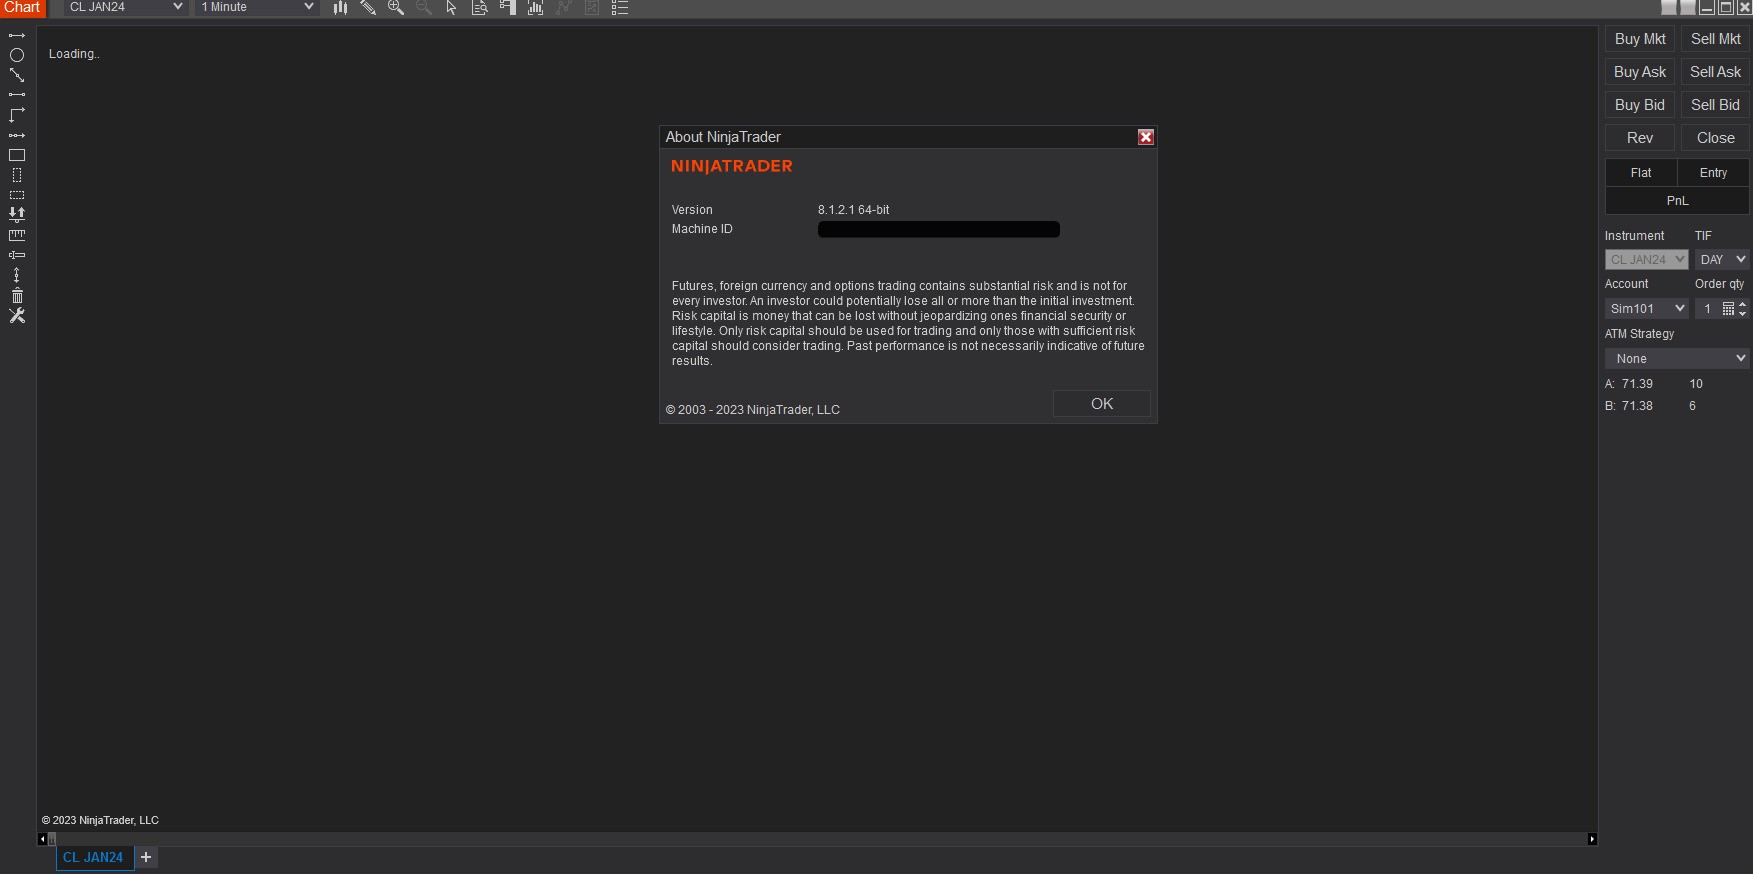Select the up/down arrows risk-reward tool
Image resolution: width=1753 pixels, height=874 pixels.
point(17,214)
